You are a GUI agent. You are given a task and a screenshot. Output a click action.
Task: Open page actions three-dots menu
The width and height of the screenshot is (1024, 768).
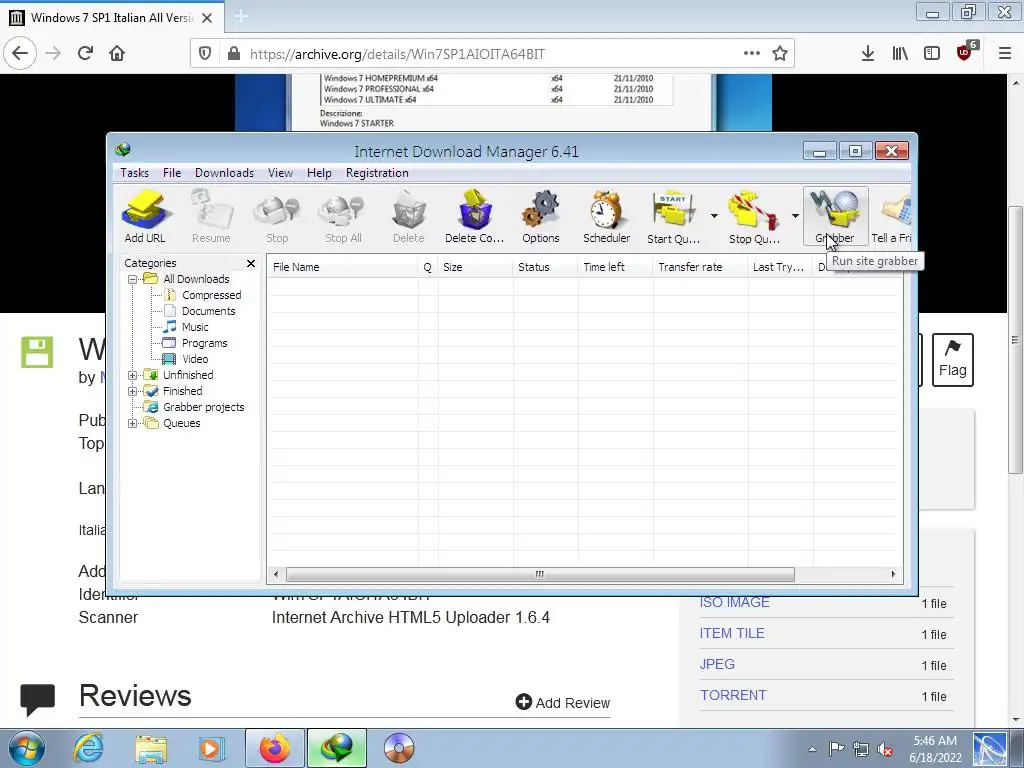pos(752,54)
